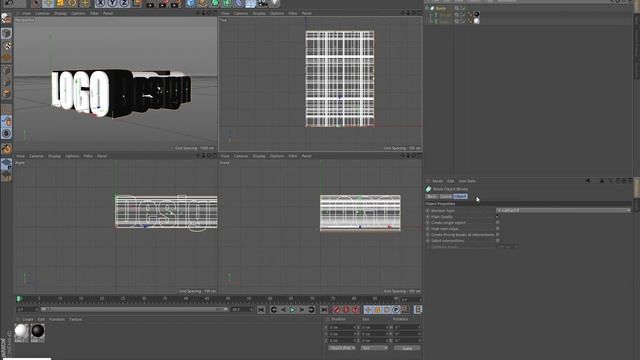The image size is (640, 360).
Task: Toggle Create Phong breaks at intersections checkbox
Action: [x=498, y=235]
